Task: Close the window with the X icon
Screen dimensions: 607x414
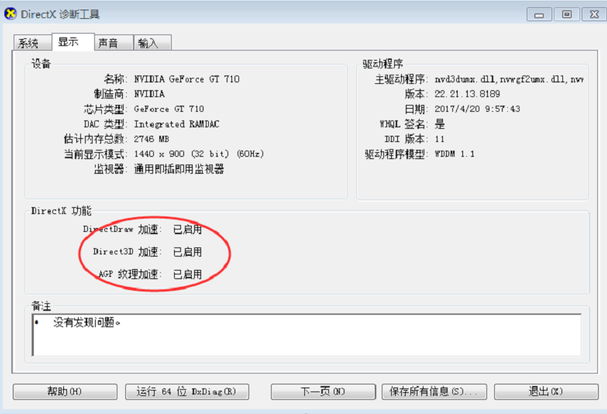Action: click(x=594, y=15)
